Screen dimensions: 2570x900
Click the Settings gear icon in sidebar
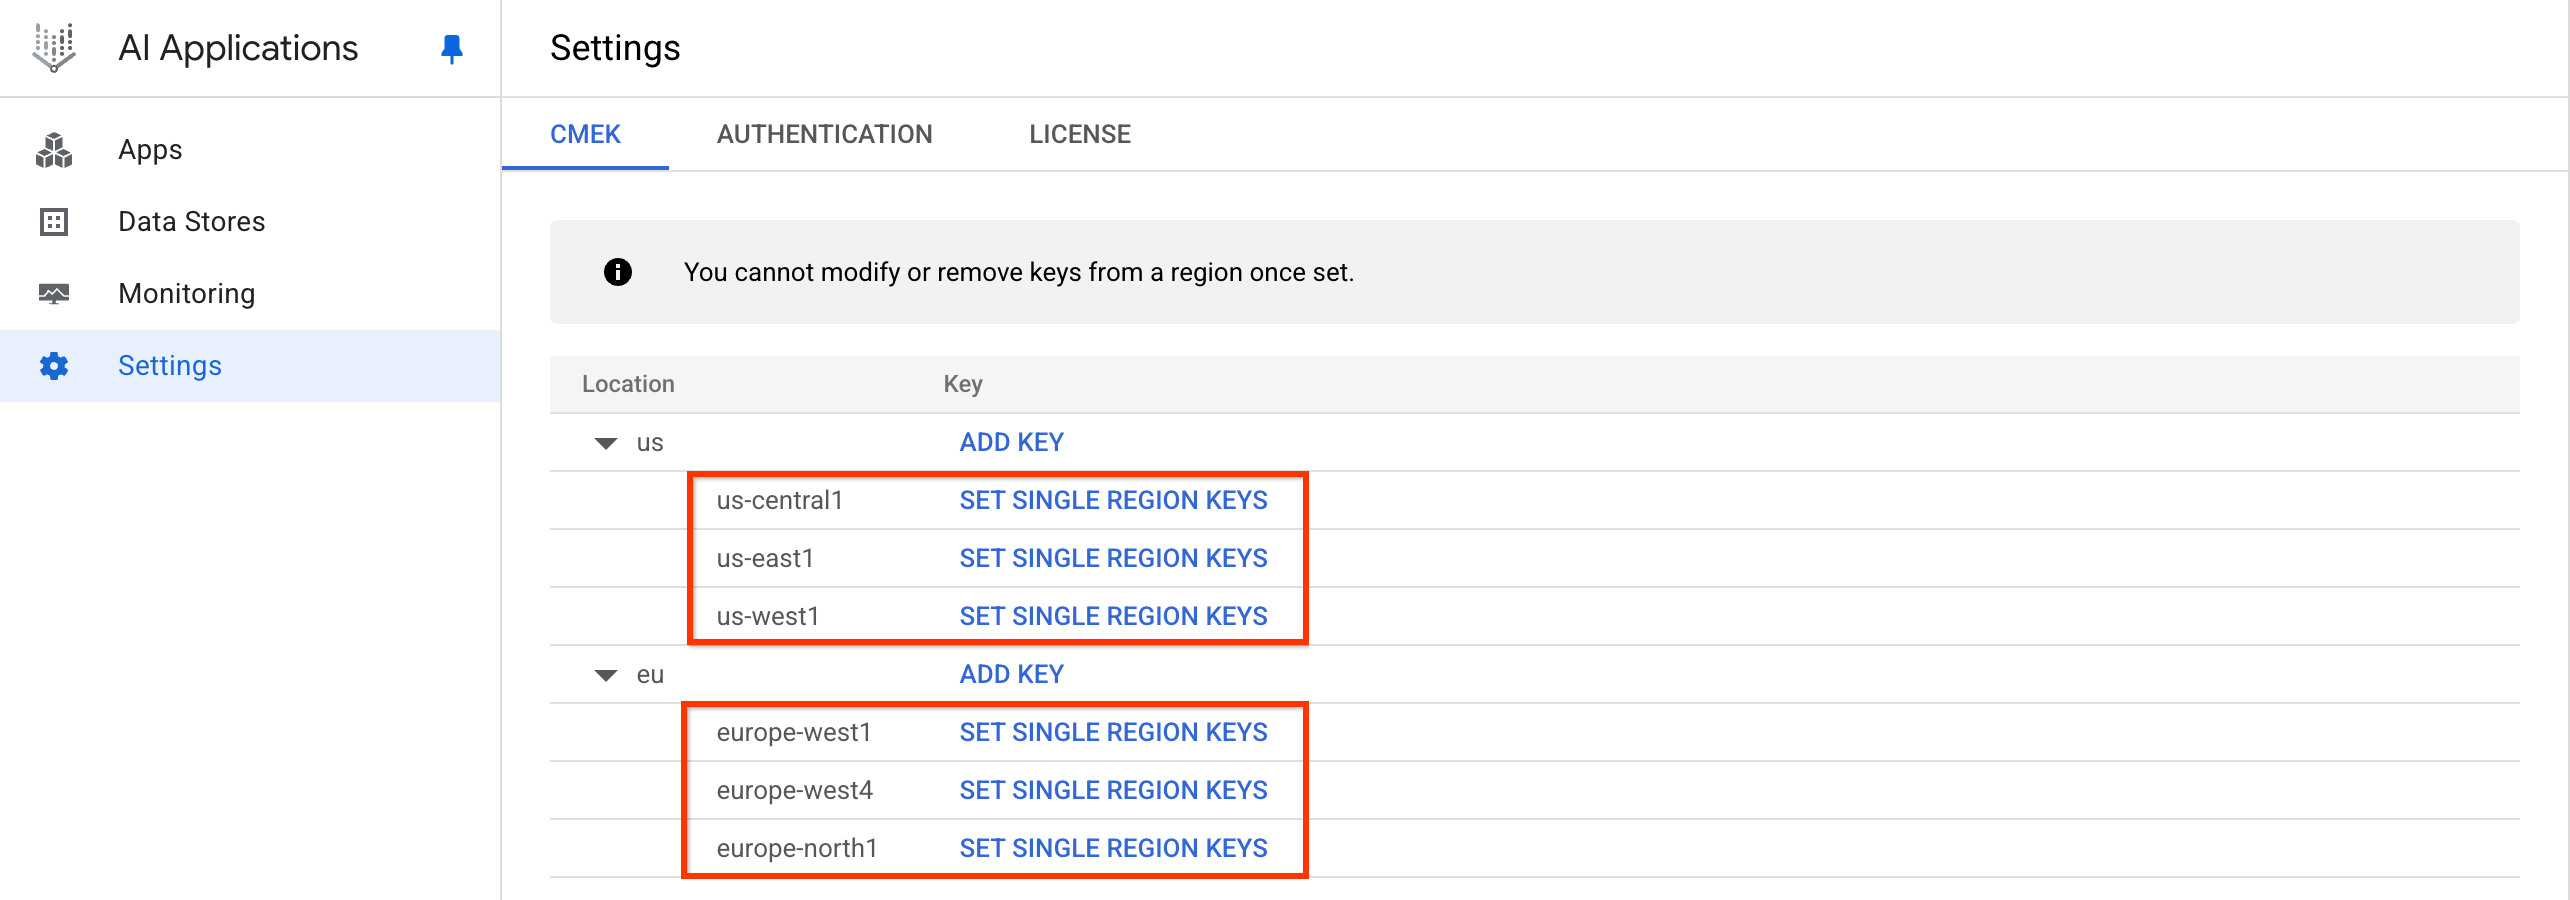pos(54,365)
